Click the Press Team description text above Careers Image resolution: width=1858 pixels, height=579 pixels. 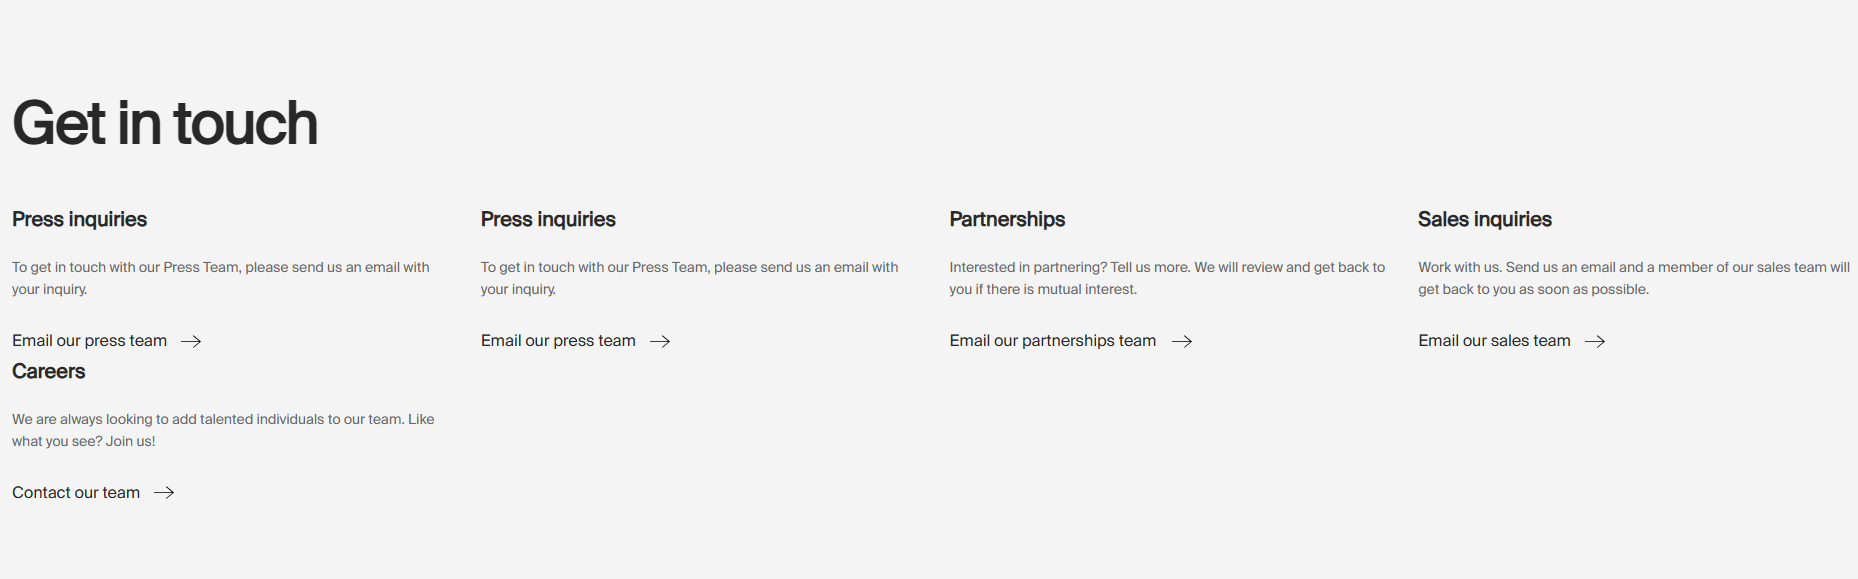tap(220, 278)
